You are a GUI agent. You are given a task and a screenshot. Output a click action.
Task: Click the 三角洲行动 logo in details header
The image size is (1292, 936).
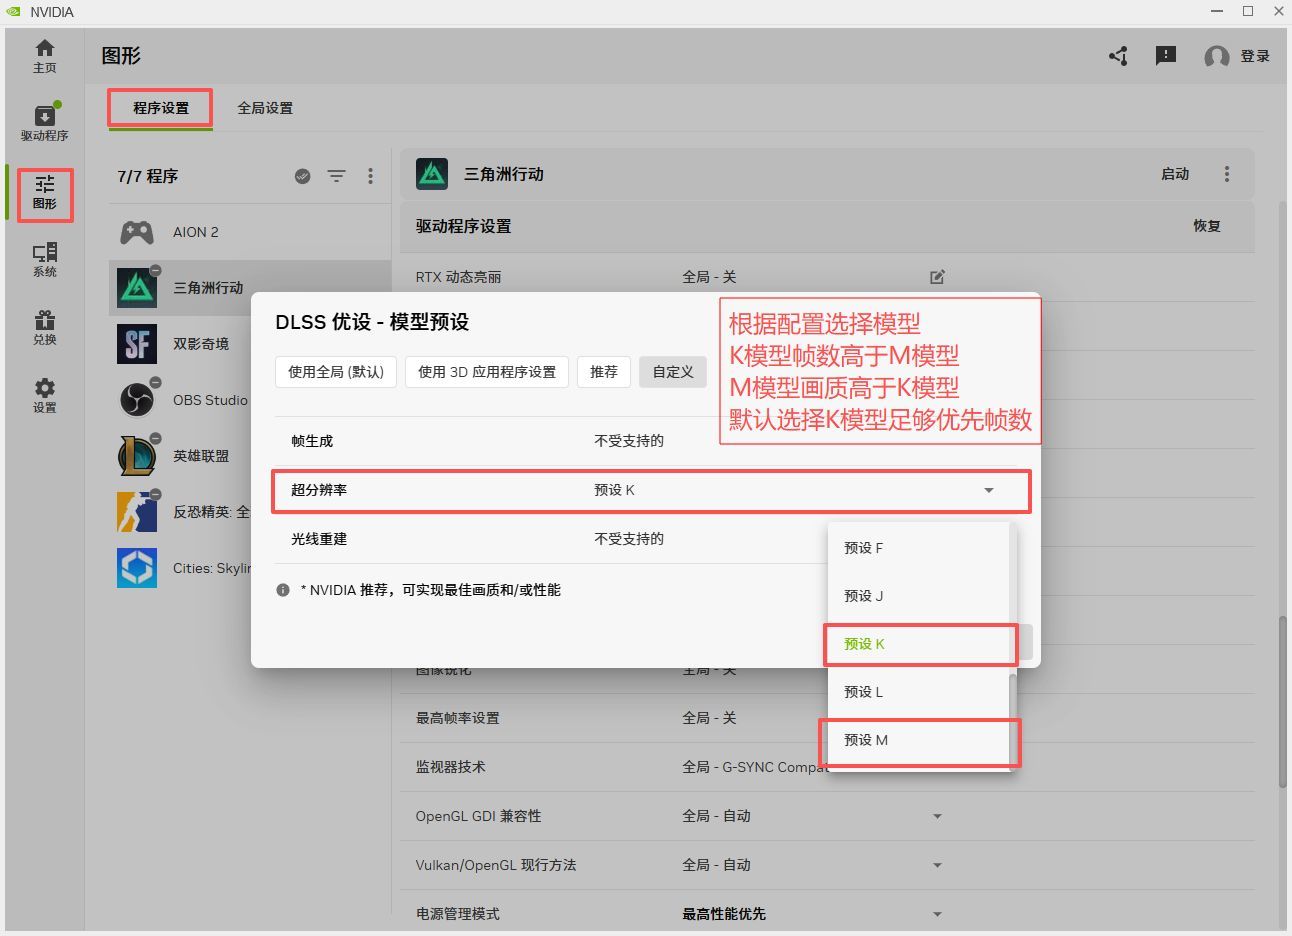pos(432,174)
